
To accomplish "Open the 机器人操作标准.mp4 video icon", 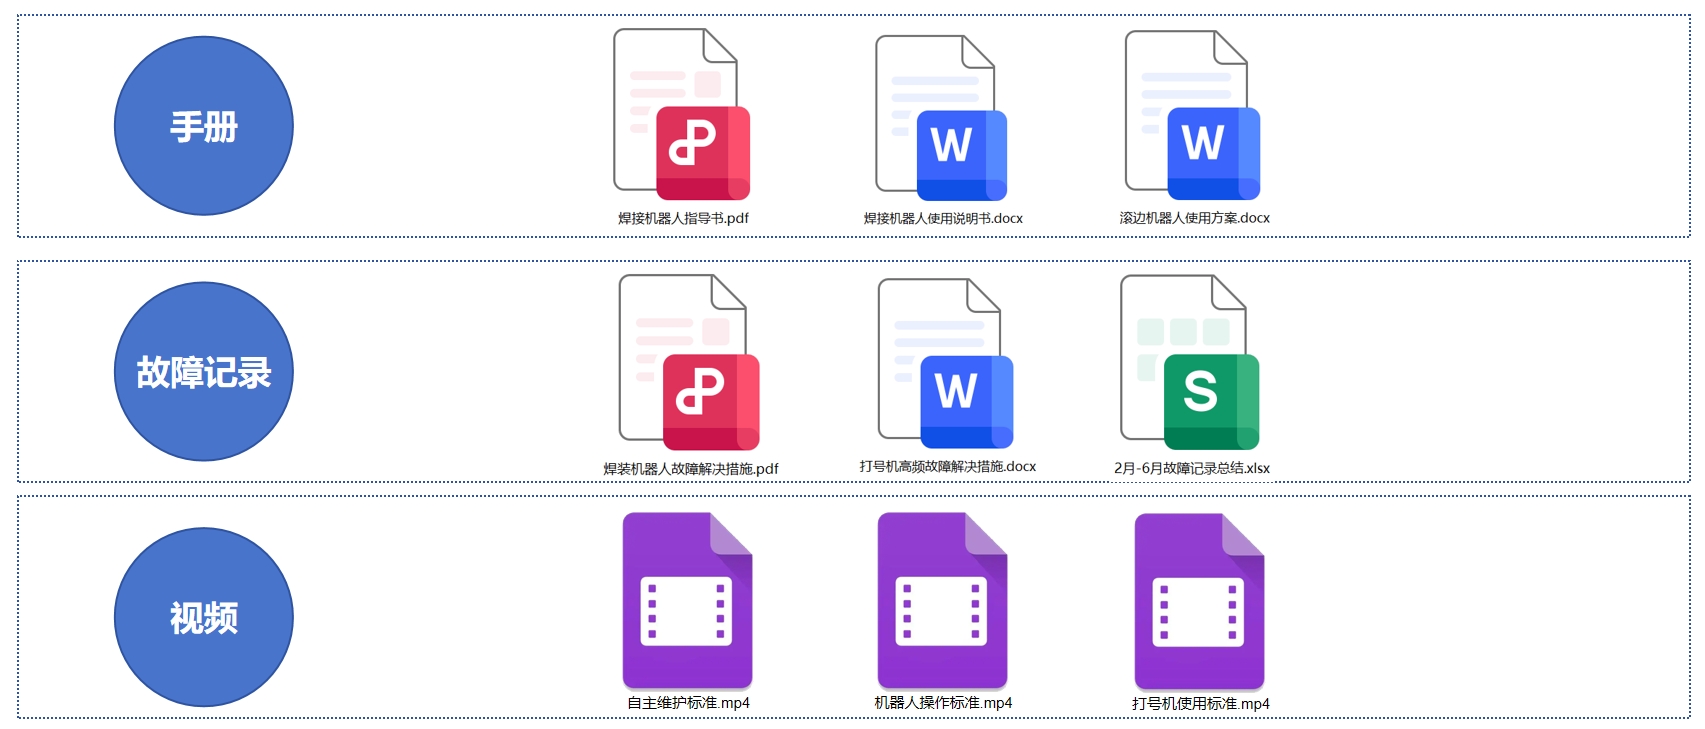I will 942,600.
